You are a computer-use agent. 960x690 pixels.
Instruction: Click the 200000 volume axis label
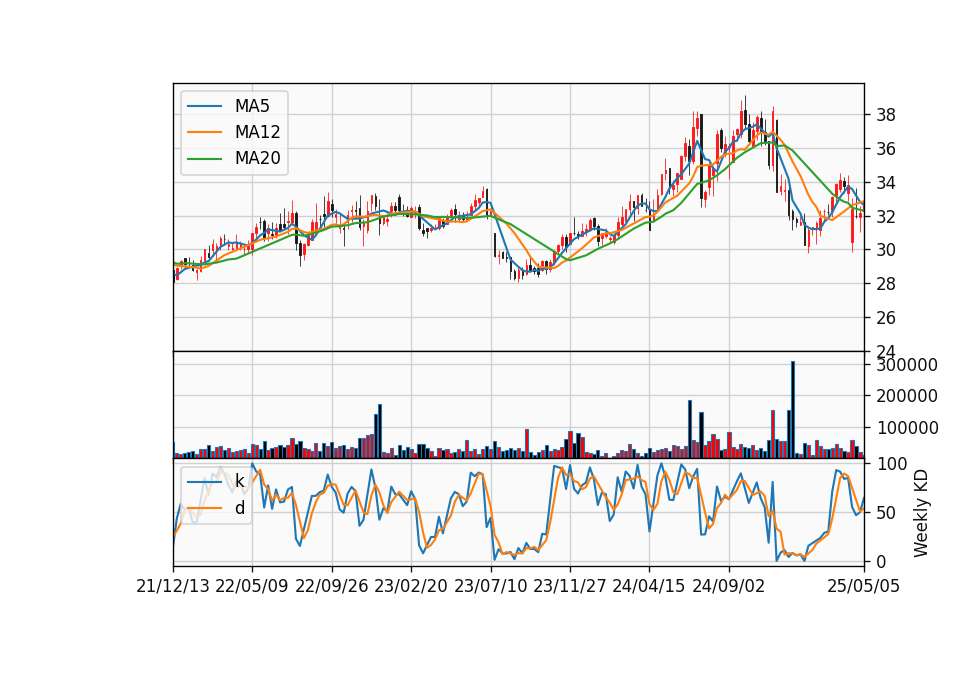click(x=907, y=397)
